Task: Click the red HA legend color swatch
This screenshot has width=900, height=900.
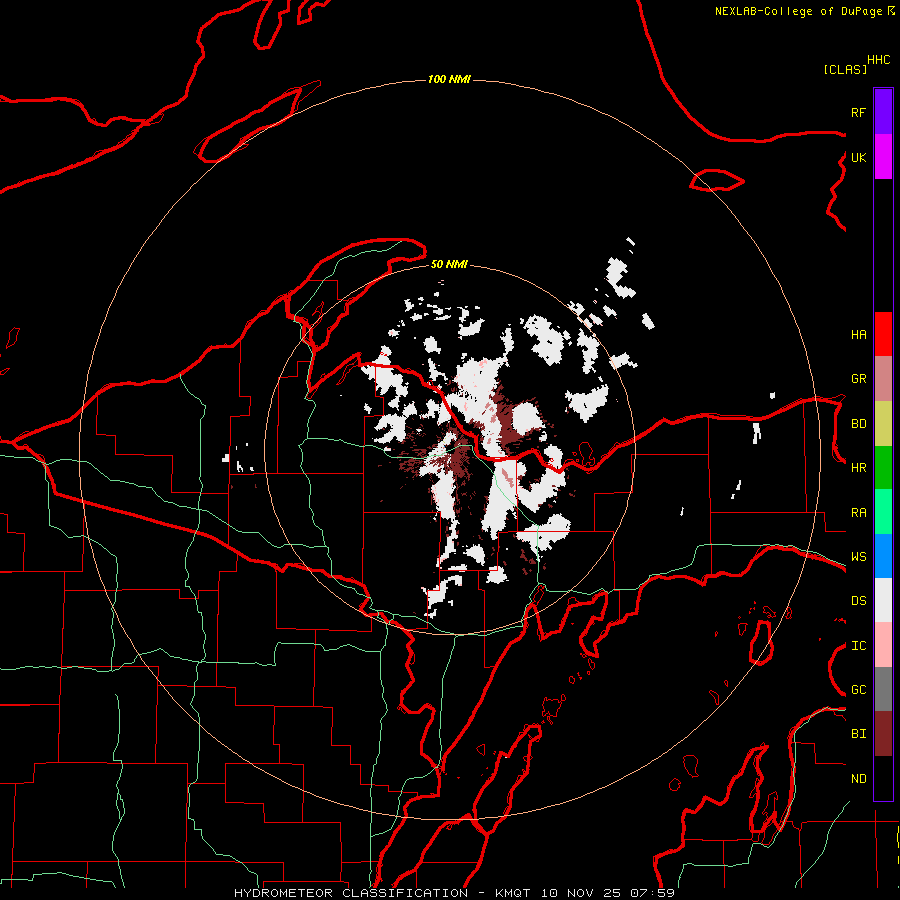Action: coord(883,334)
